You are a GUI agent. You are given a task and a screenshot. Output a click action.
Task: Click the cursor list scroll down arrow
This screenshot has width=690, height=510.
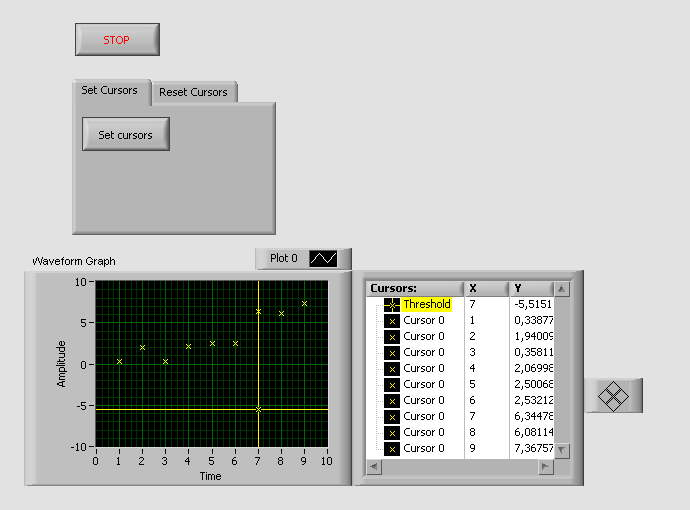pyautogui.click(x=561, y=450)
